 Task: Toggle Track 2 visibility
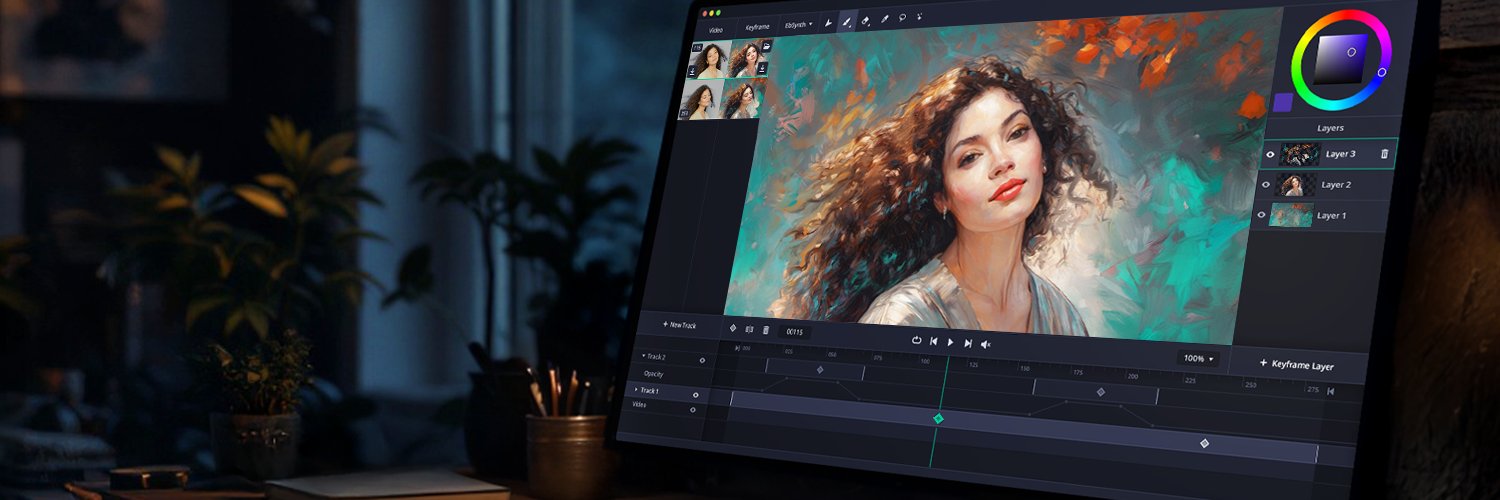[x=701, y=360]
